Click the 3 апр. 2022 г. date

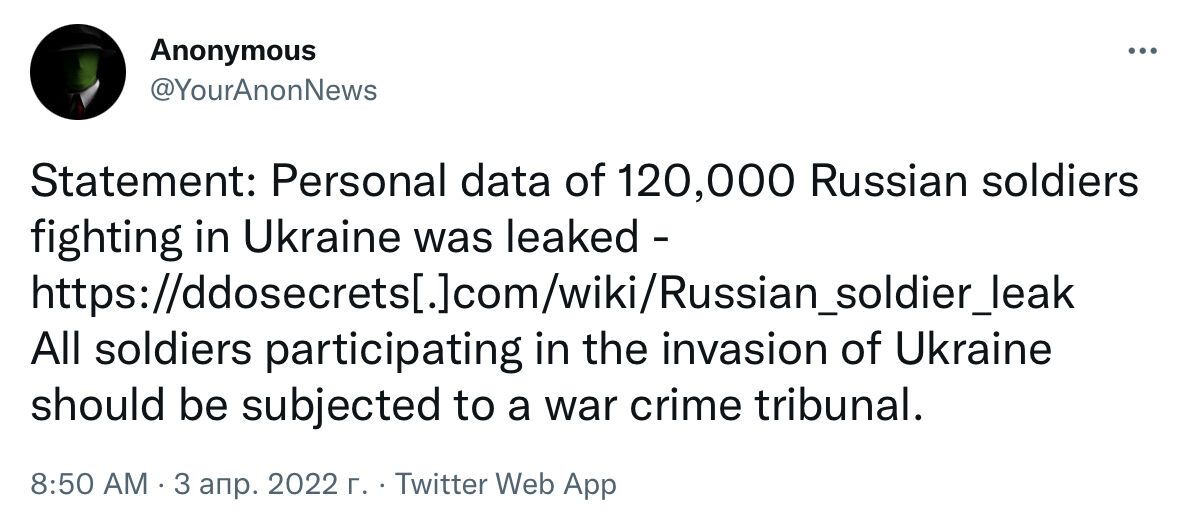coord(270,484)
